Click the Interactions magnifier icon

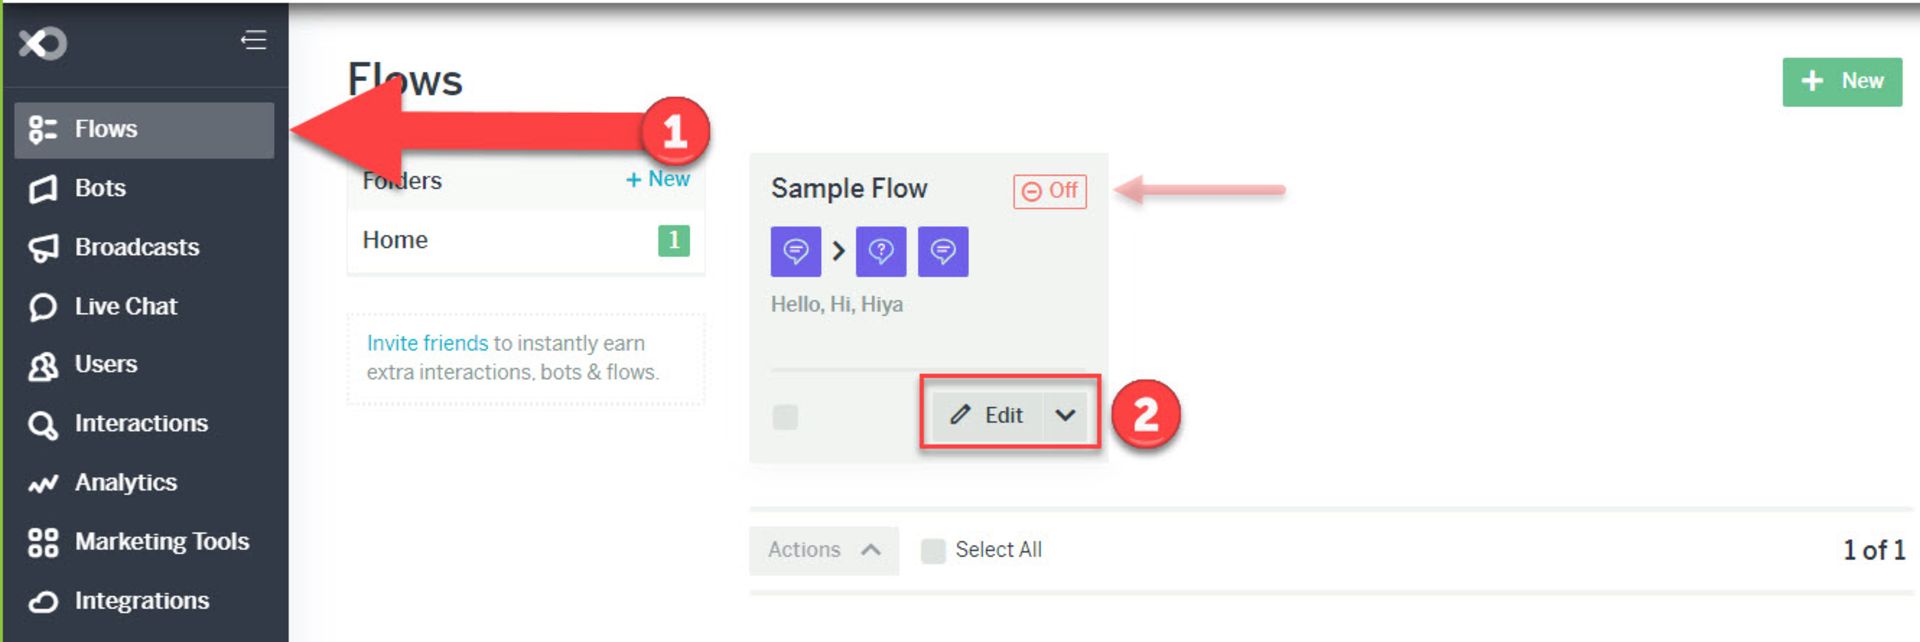point(43,425)
